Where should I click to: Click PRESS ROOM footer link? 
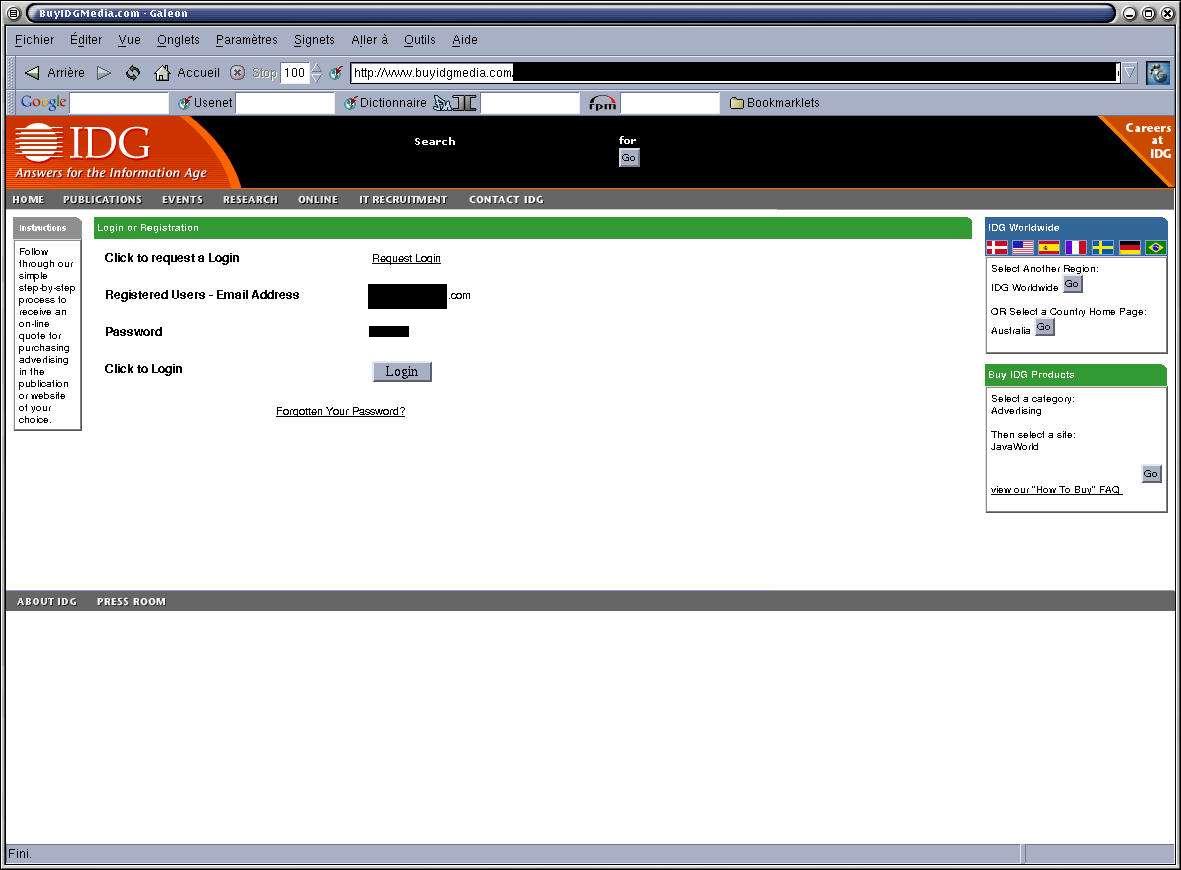coord(131,602)
